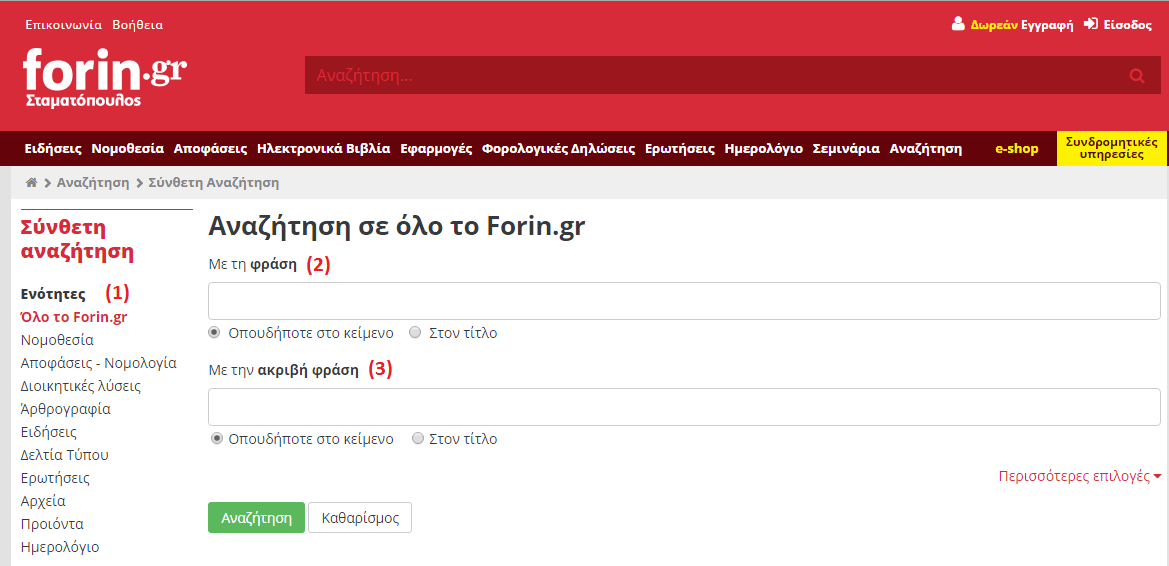1169x566 pixels.
Task: Select Στον τίτλο radio under φράση field
Action: click(415, 333)
